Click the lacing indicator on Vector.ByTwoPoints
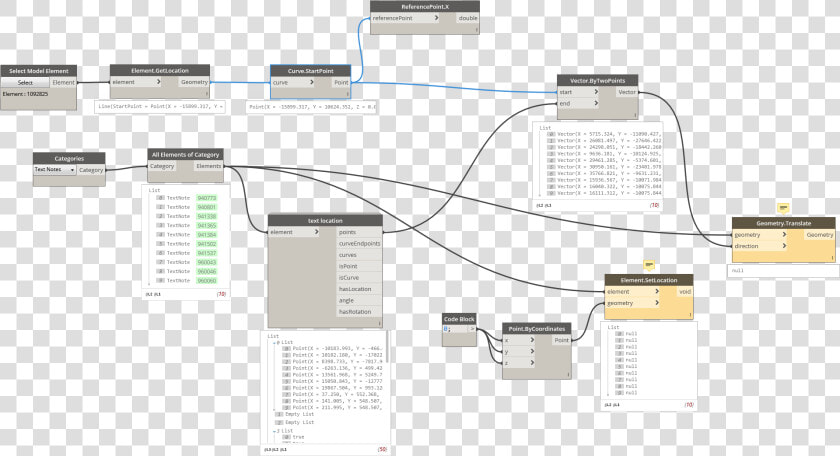Screen dimensions: 840x456 635,115
